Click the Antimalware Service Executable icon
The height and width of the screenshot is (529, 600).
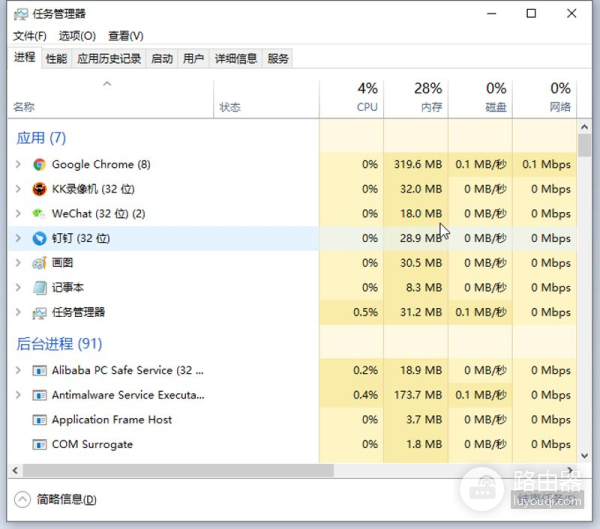click(x=39, y=395)
